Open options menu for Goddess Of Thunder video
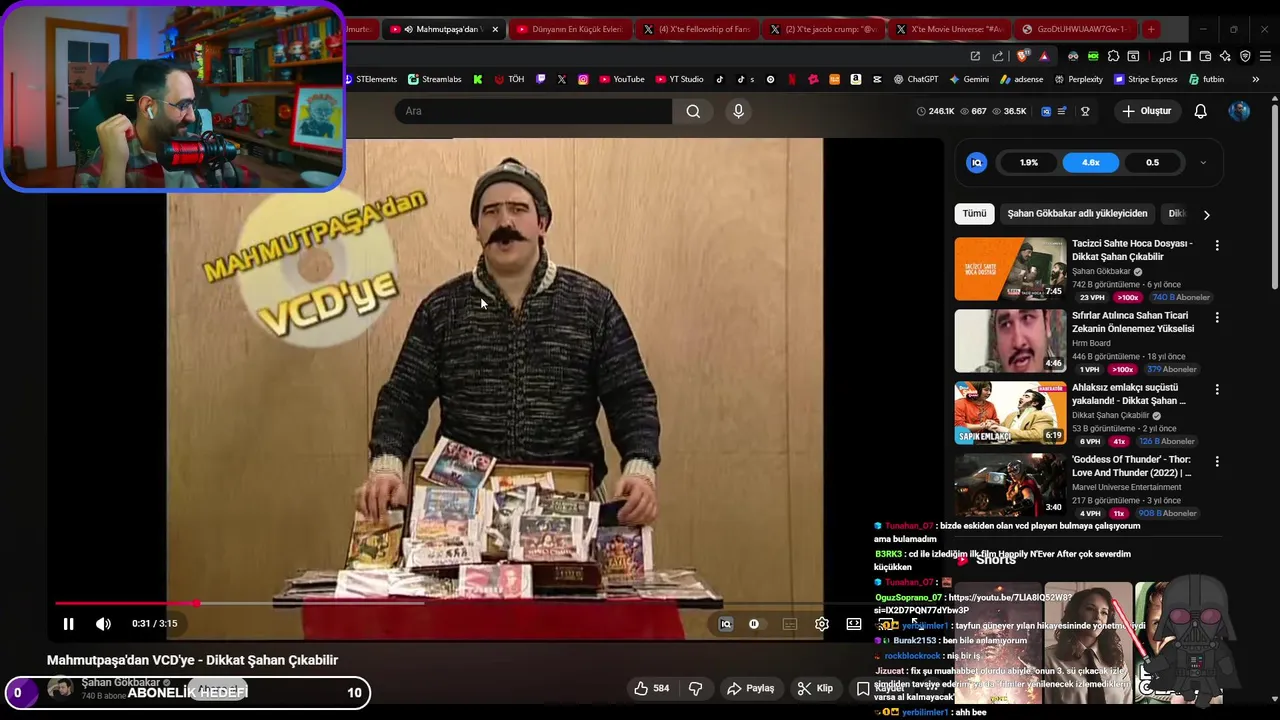Image resolution: width=1280 pixels, height=720 pixels. (x=1217, y=461)
